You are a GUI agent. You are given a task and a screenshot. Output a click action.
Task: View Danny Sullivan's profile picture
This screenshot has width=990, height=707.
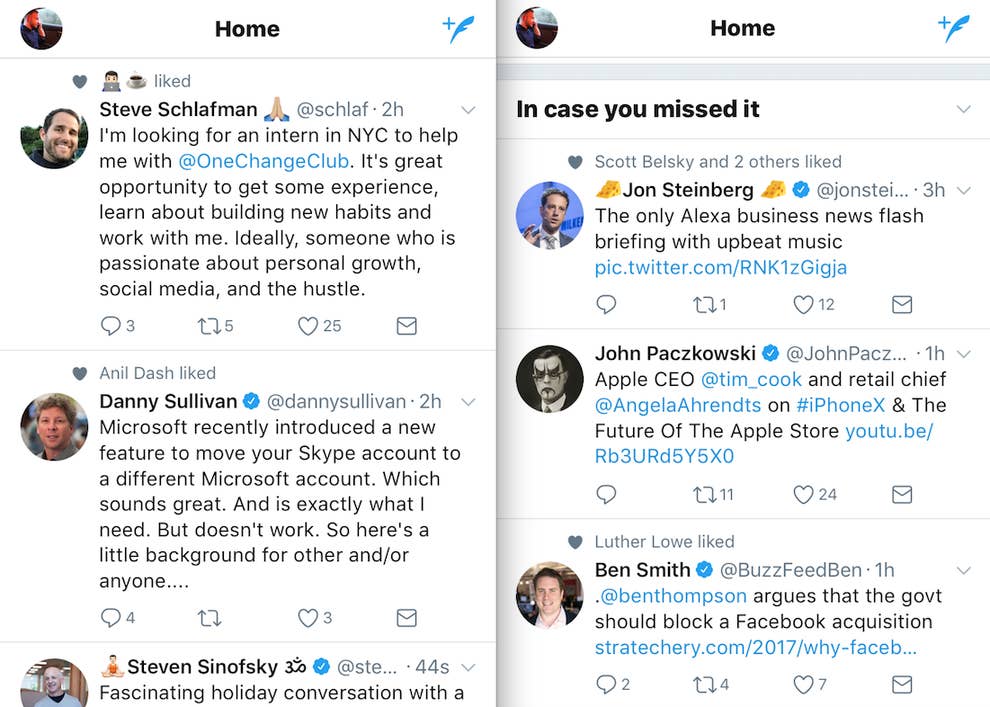54,427
